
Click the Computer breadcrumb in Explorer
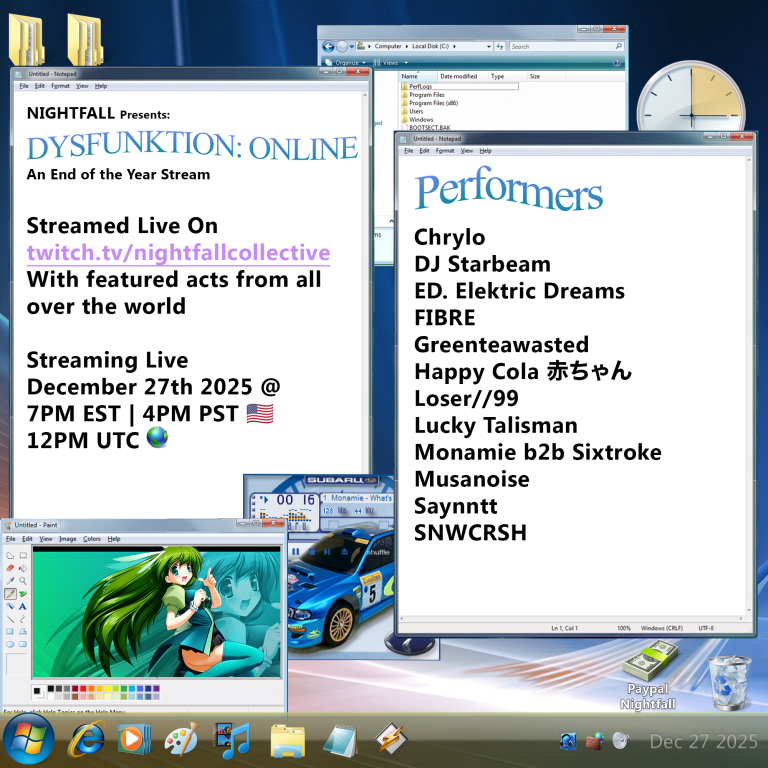(388, 47)
